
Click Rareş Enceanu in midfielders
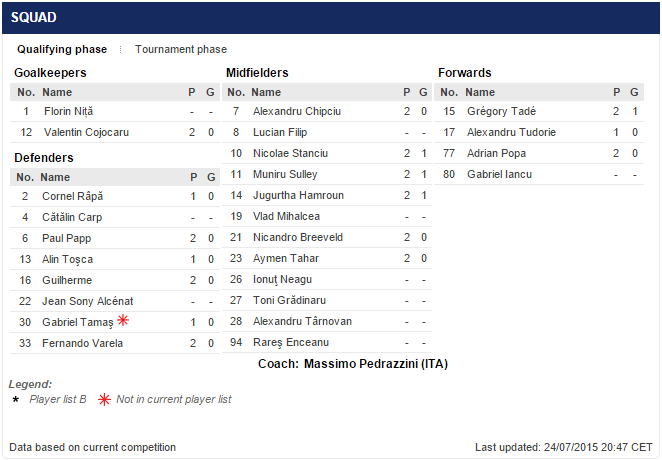[289, 342]
